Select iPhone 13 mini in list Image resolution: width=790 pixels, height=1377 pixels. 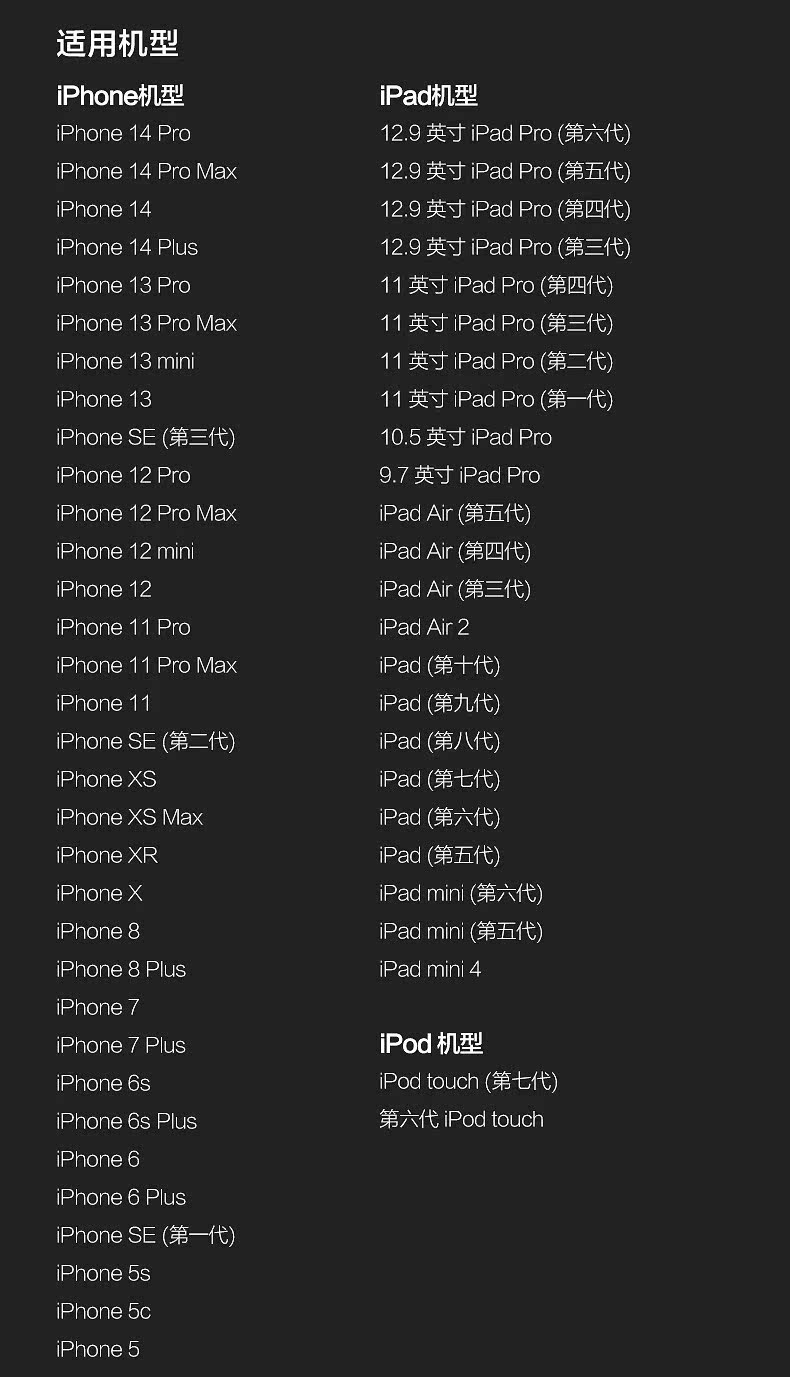click(125, 362)
